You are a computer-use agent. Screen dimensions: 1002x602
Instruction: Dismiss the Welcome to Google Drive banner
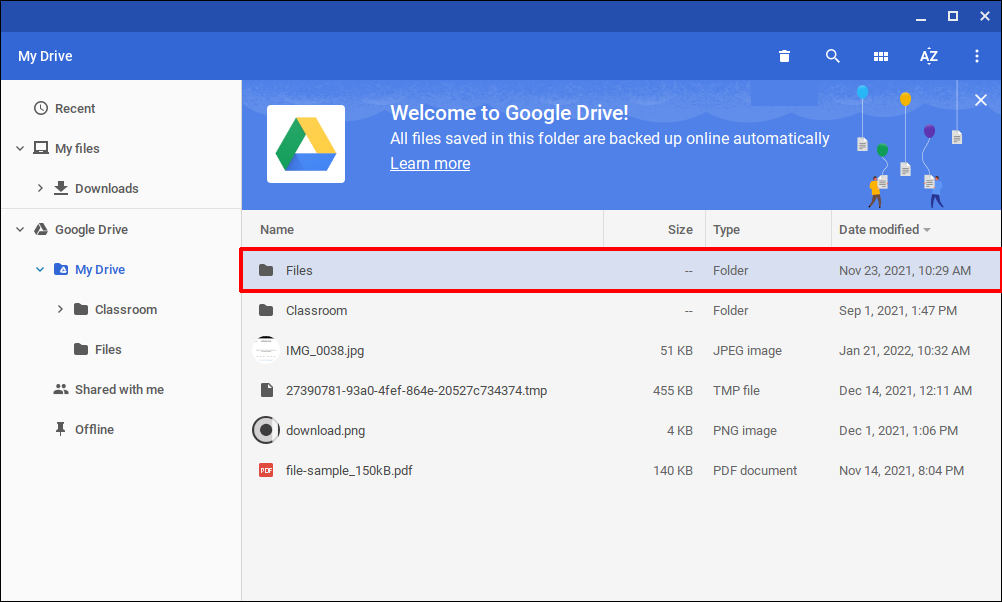(x=981, y=100)
